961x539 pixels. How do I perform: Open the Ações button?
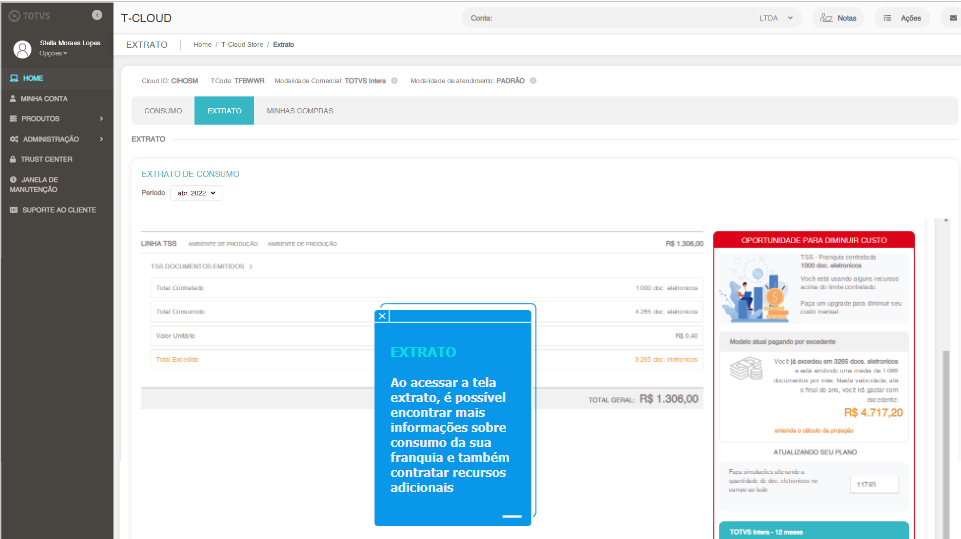(x=902, y=18)
